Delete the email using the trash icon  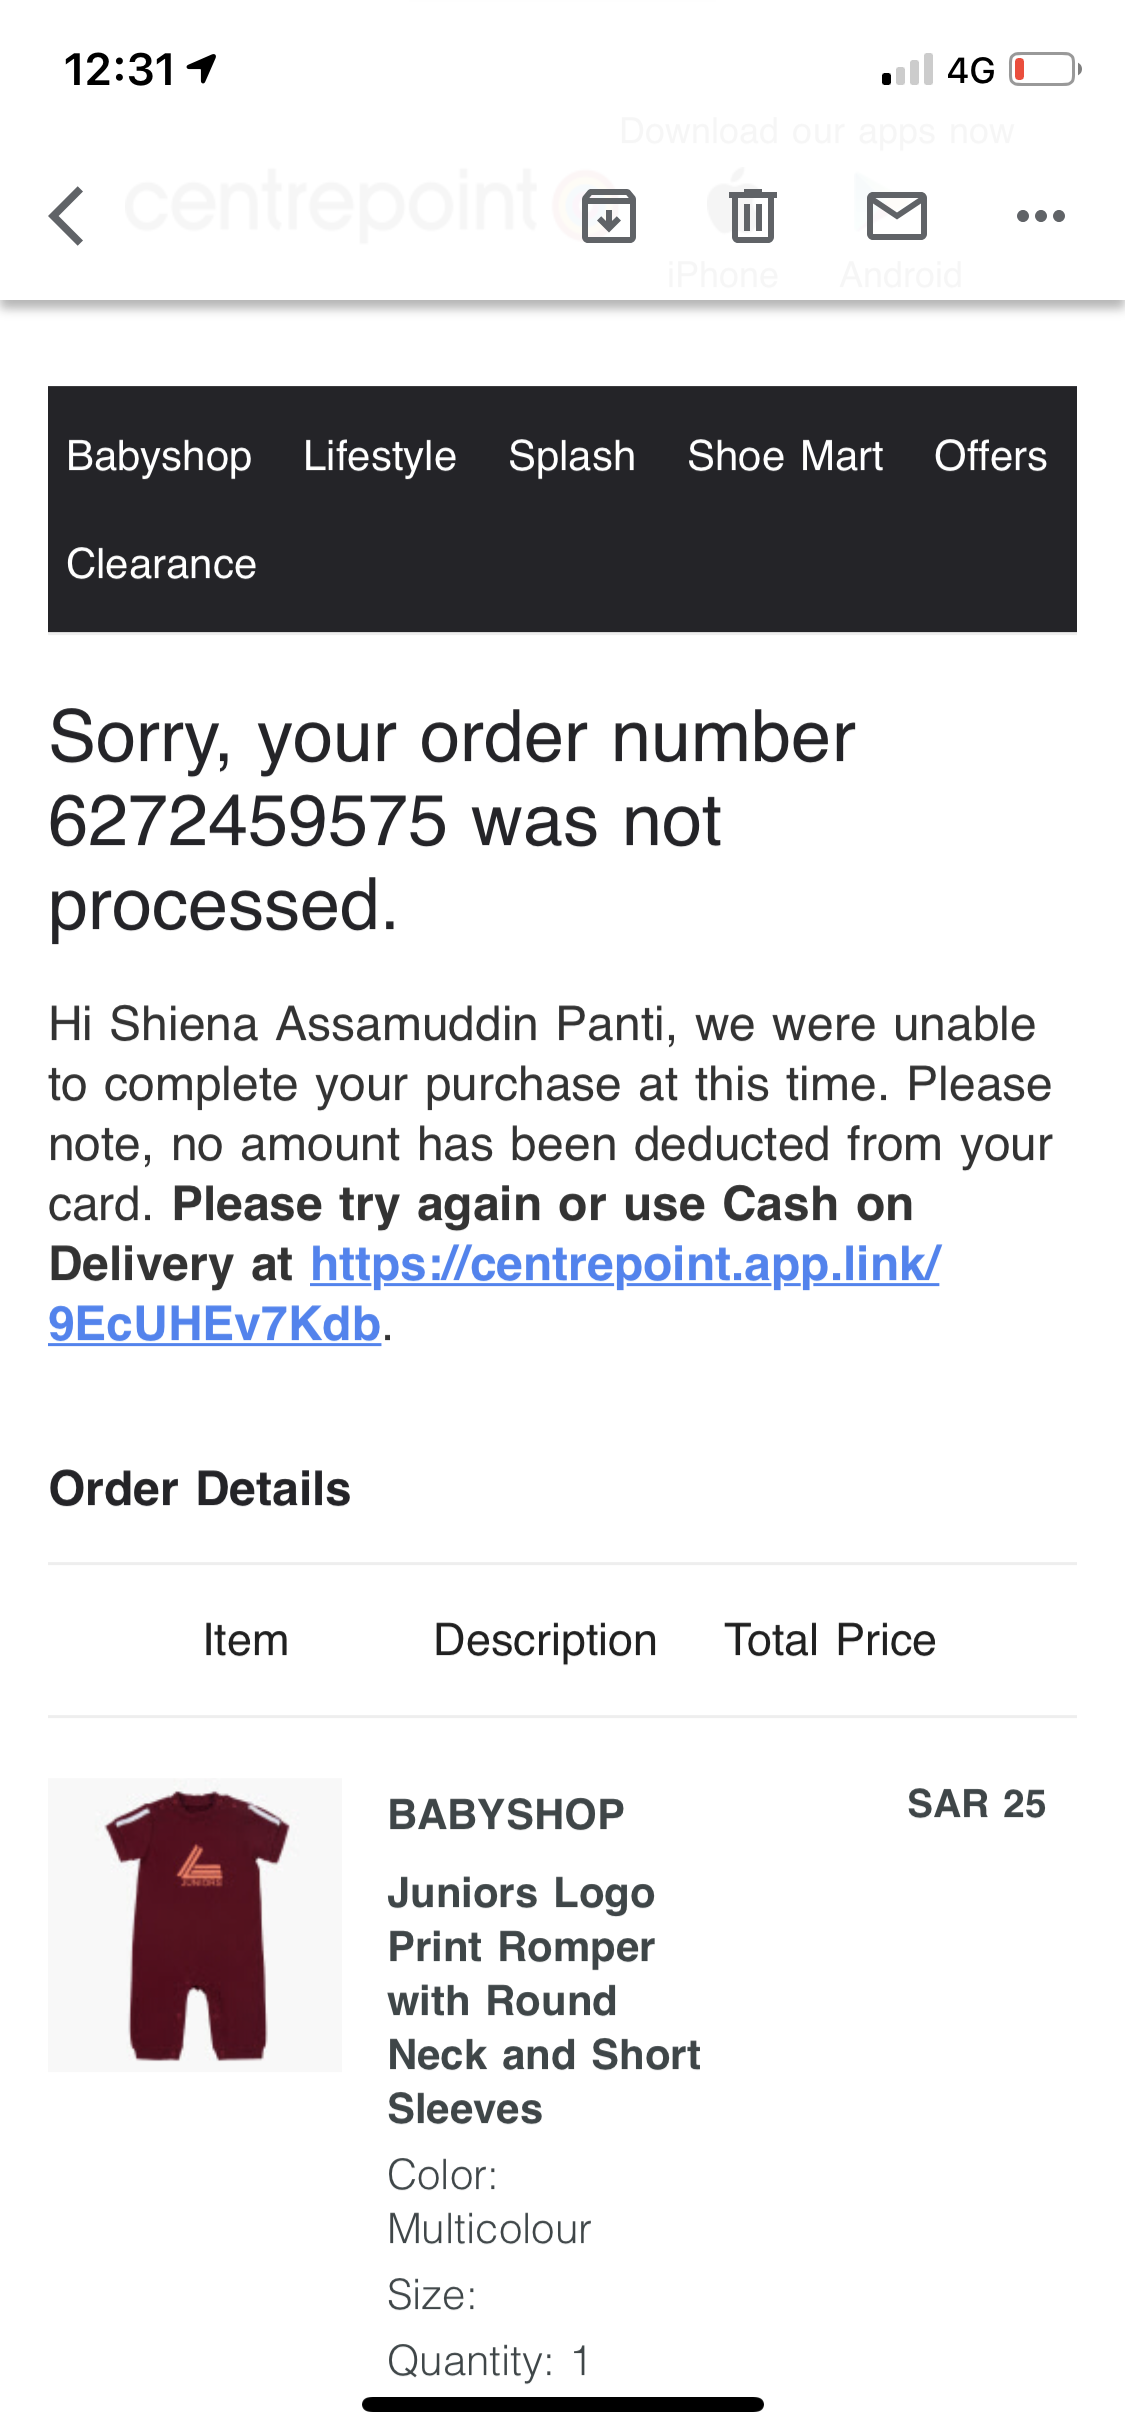coord(752,216)
